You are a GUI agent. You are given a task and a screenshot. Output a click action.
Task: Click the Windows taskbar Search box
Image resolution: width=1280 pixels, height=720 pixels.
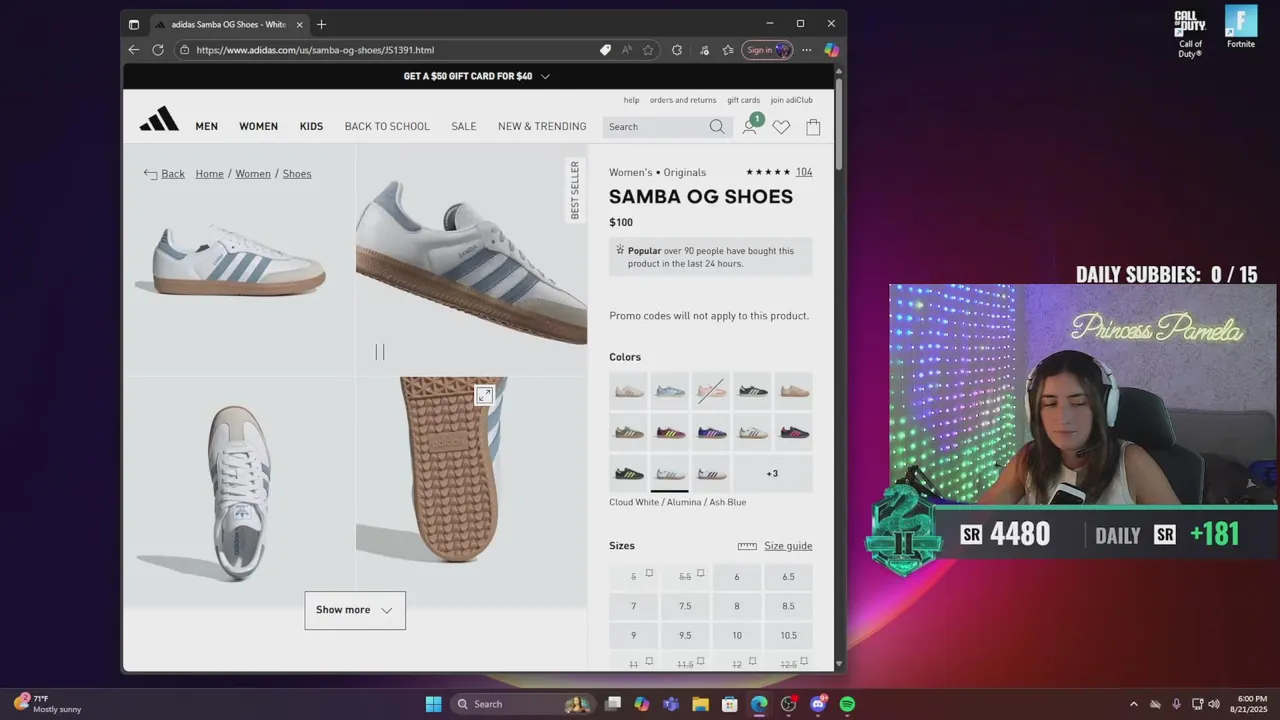[521, 704]
